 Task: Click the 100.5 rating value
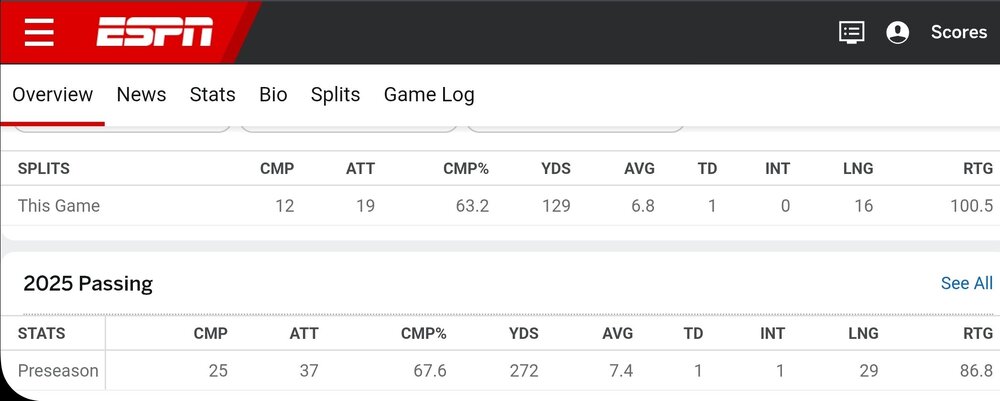pyautogui.click(x=972, y=206)
